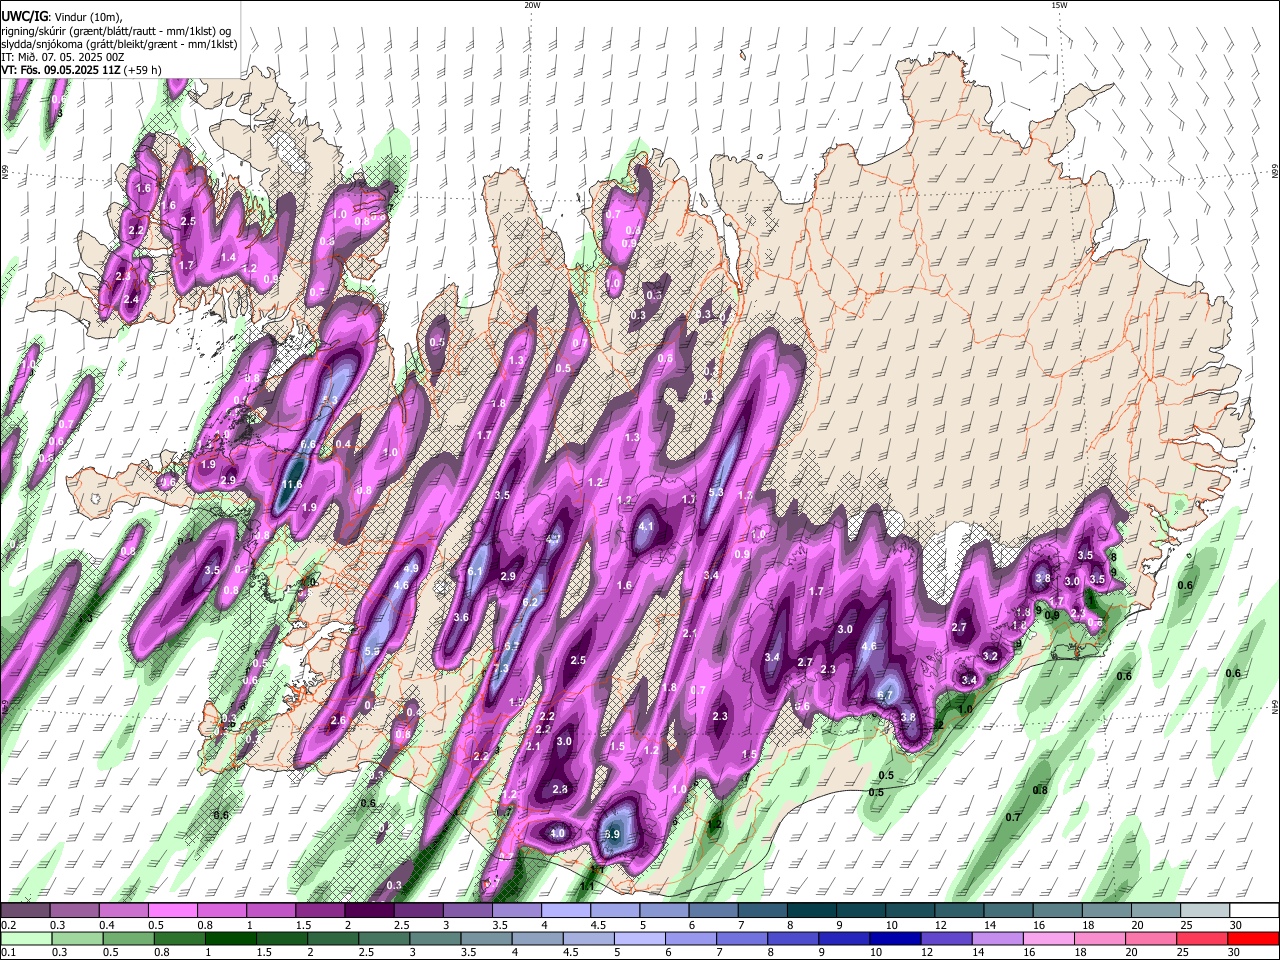1280x960 pixels.
Task: Click the 6.2 precipitation value on the map
Action: coord(530,602)
